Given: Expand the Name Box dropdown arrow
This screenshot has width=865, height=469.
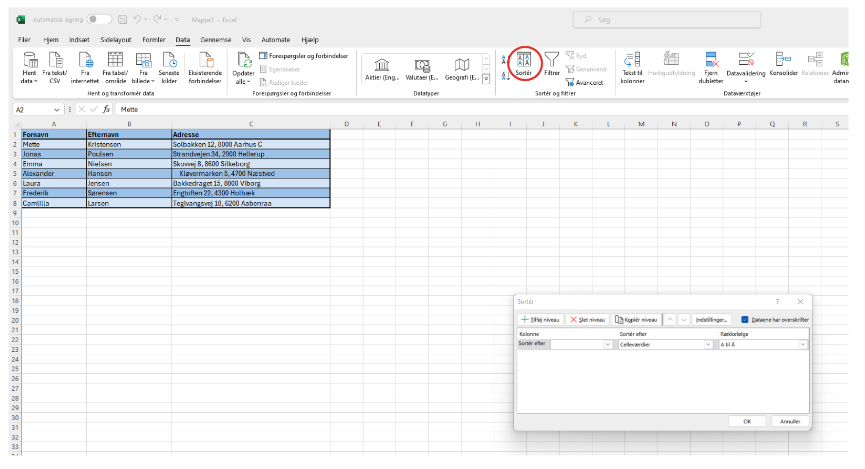Looking at the screenshot, I should [56, 110].
